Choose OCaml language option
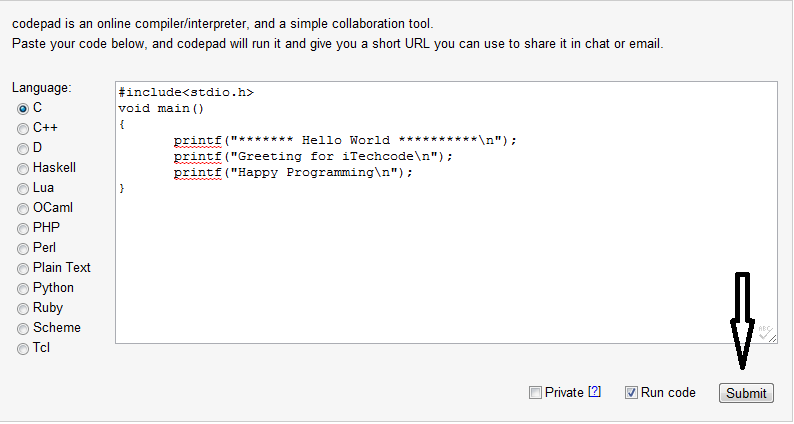The width and height of the screenshot is (794, 424). (23, 209)
